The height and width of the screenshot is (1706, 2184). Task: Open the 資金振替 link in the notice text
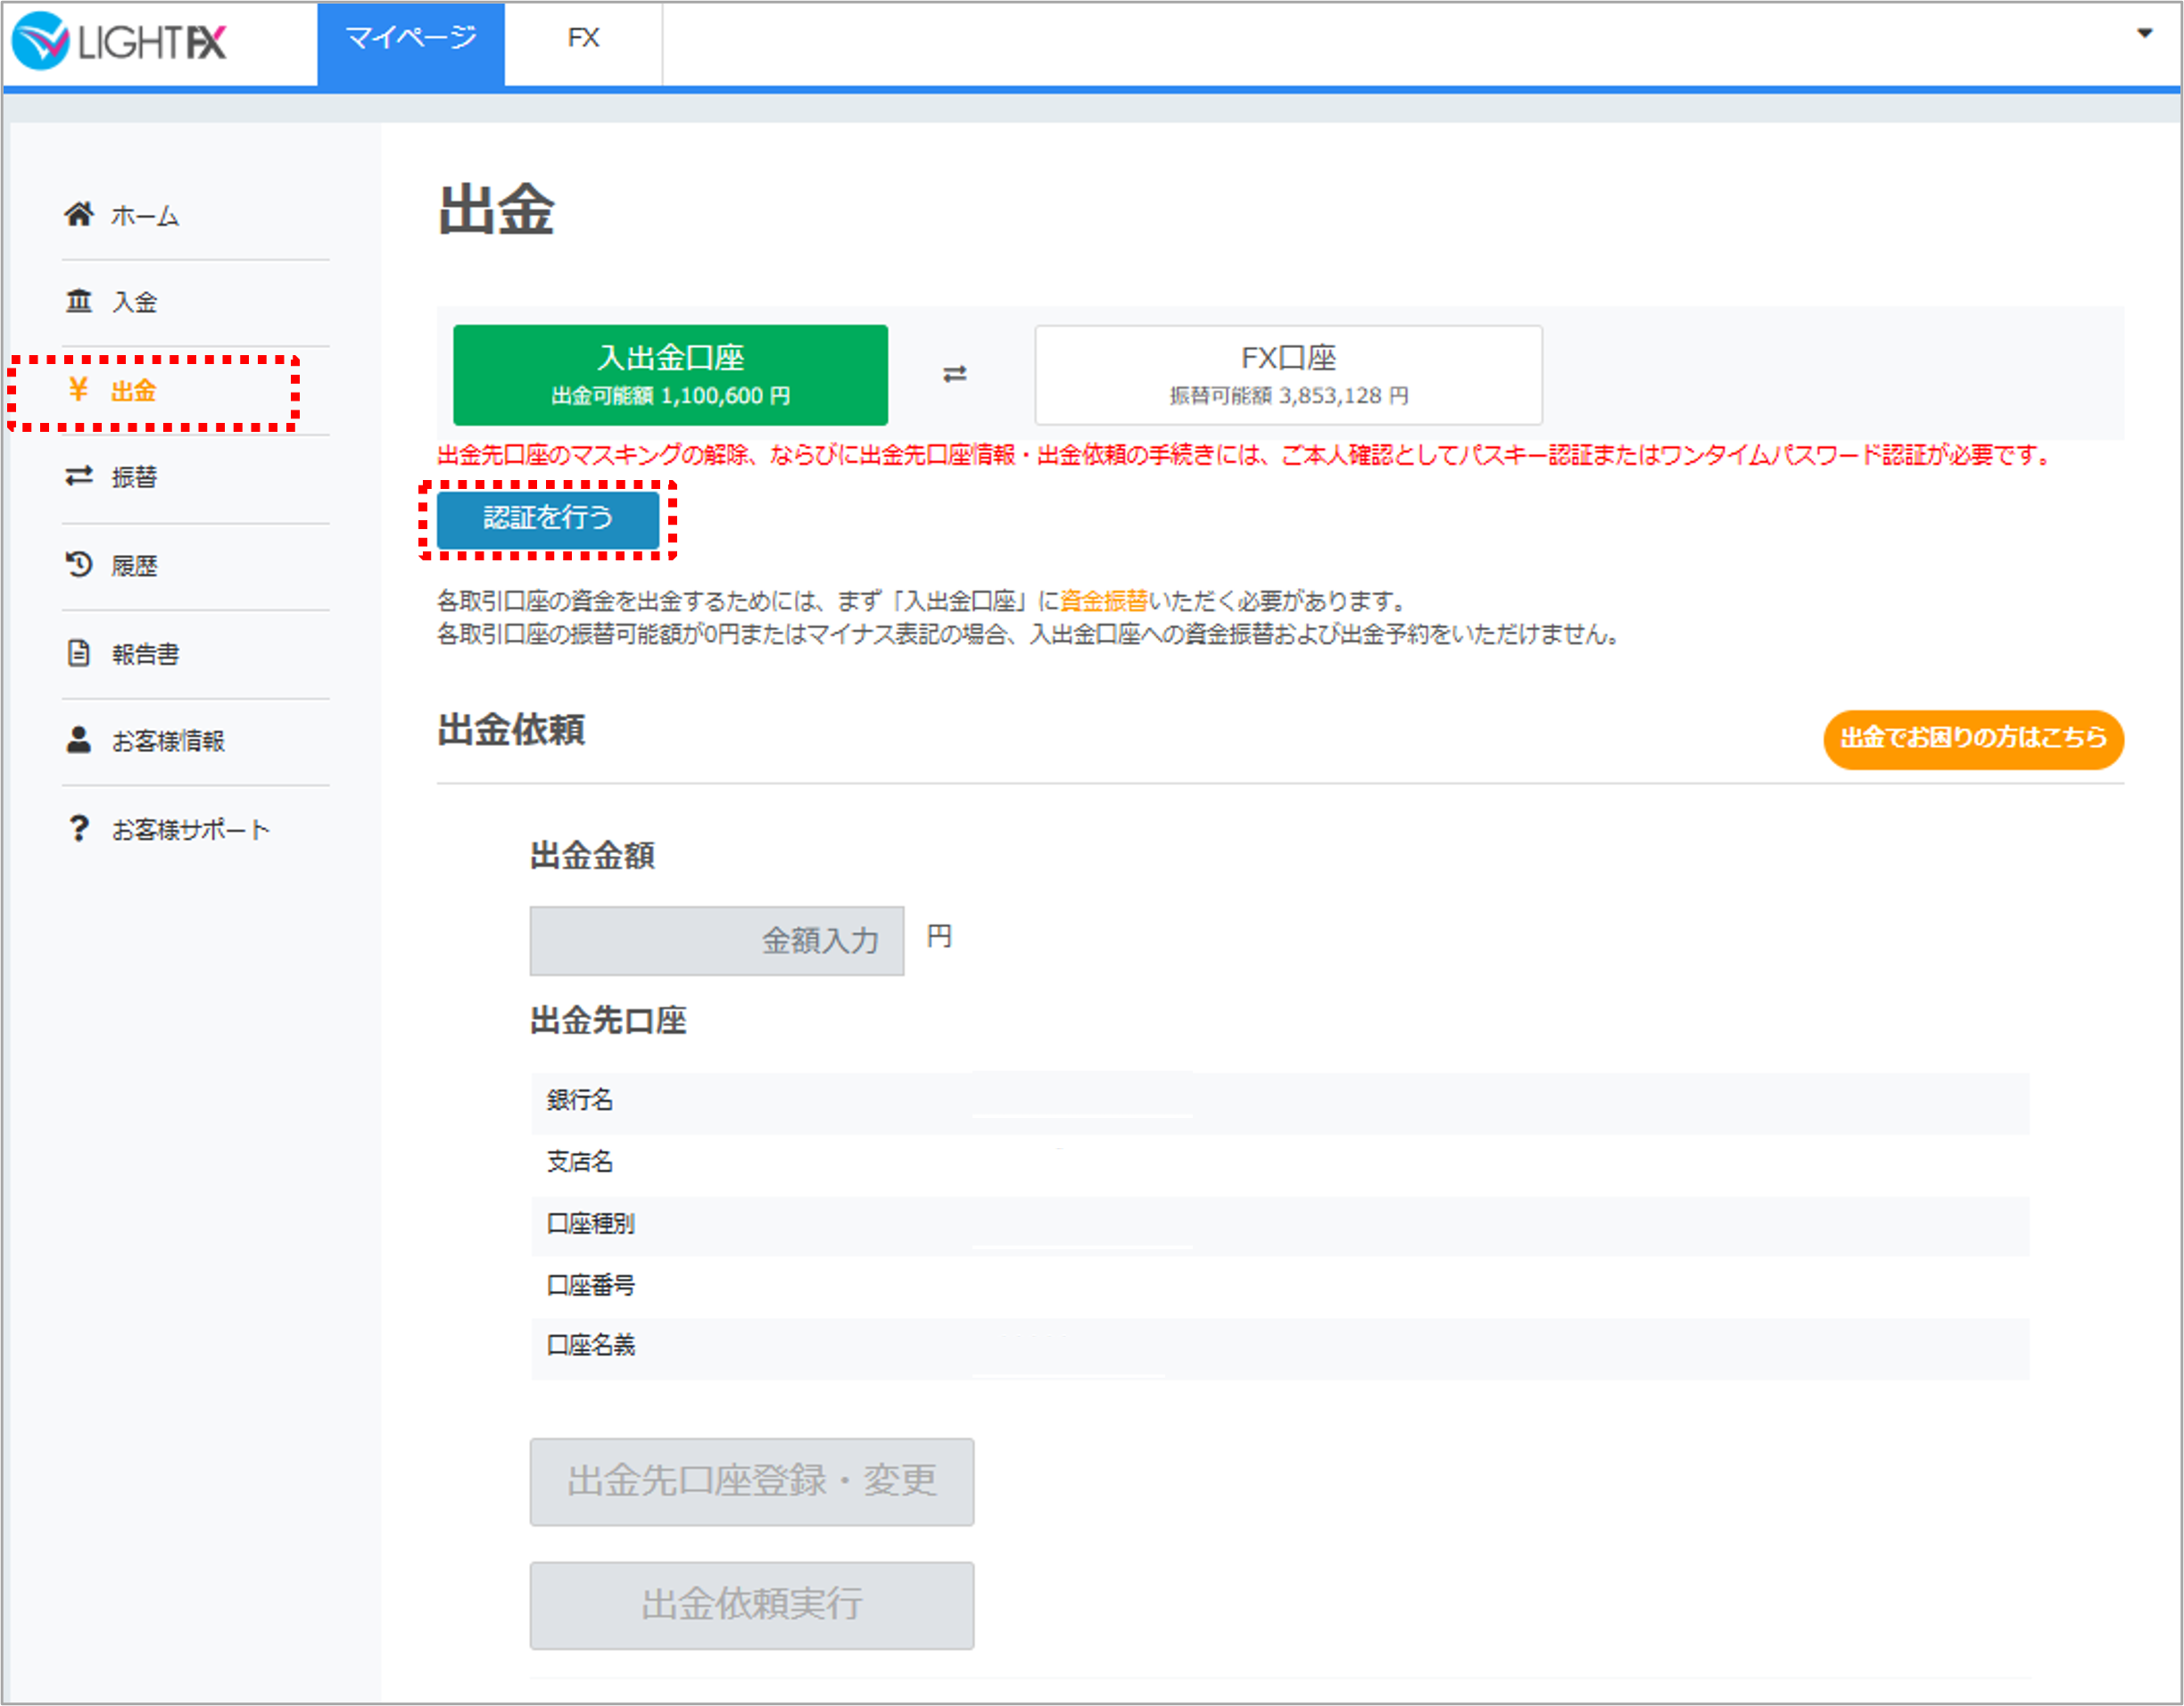tap(1104, 601)
